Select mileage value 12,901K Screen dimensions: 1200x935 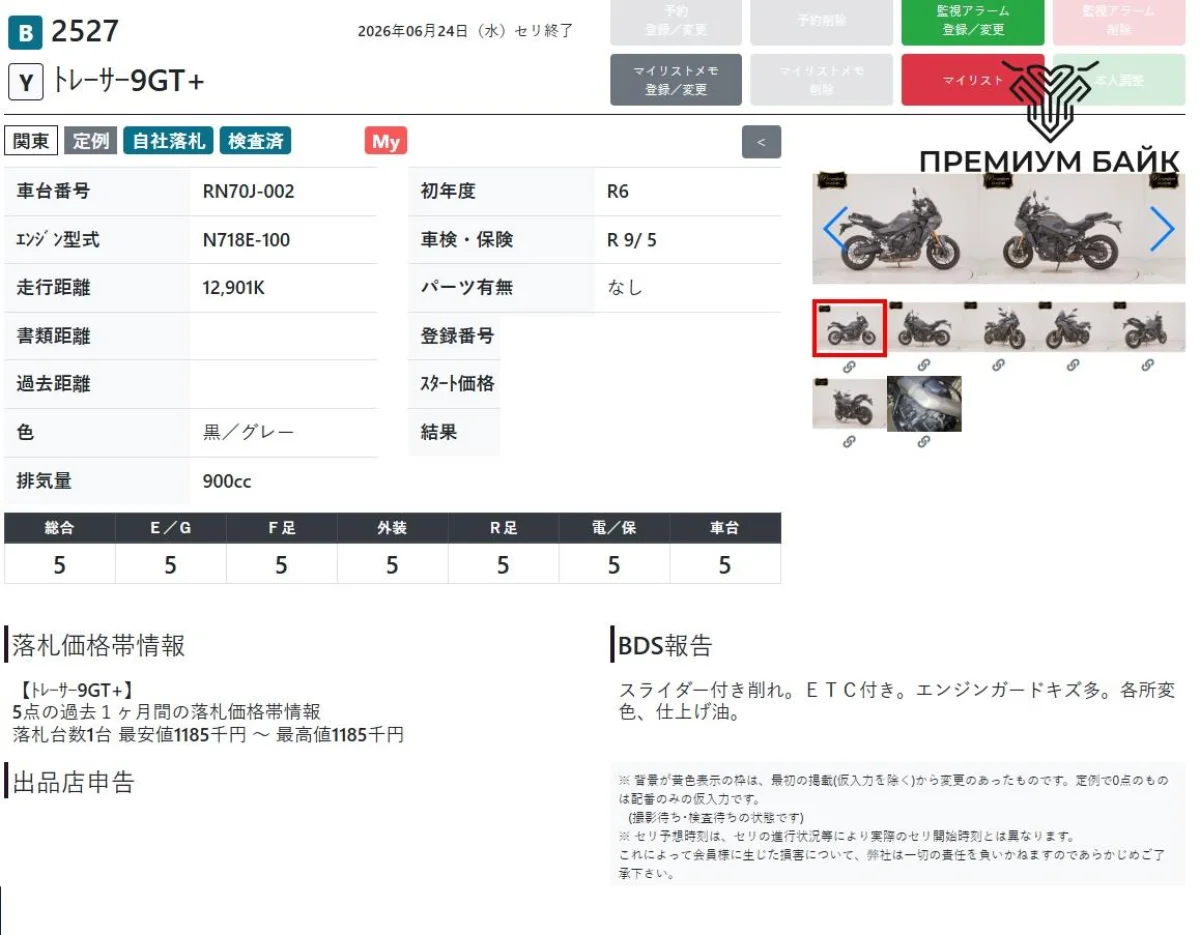click(x=234, y=288)
